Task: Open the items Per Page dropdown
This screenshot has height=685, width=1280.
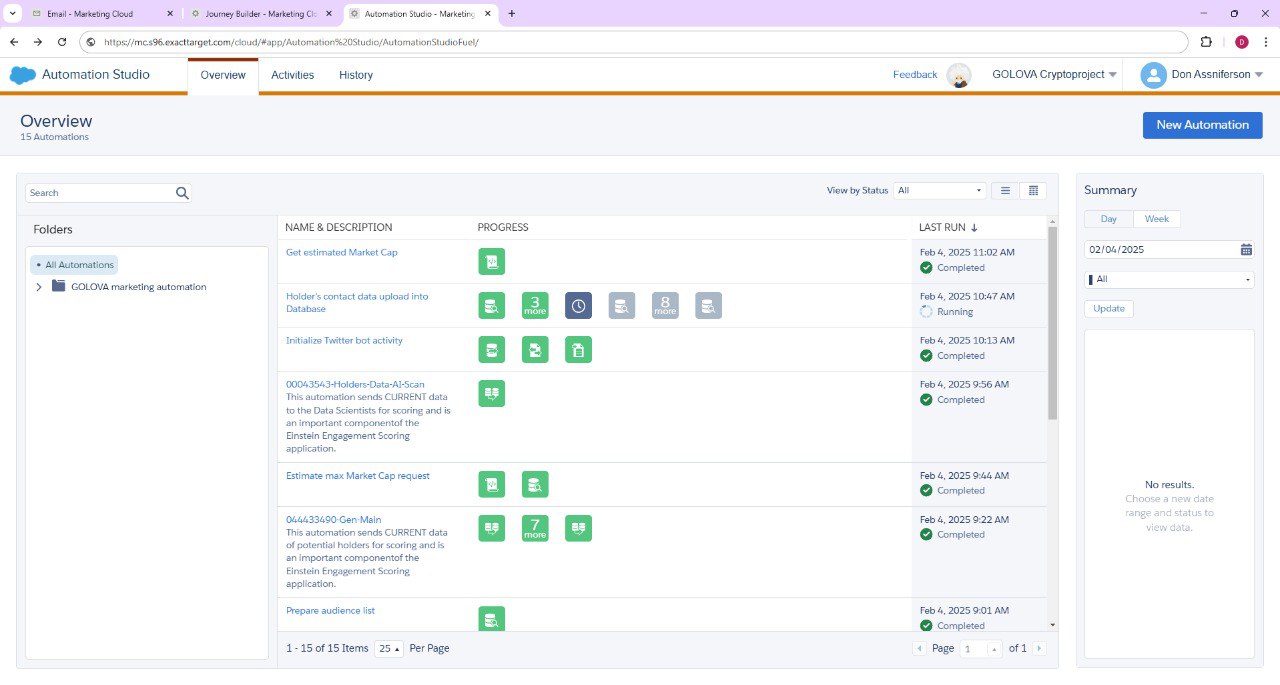Action: pyautogui.click(x=388, y=649)
